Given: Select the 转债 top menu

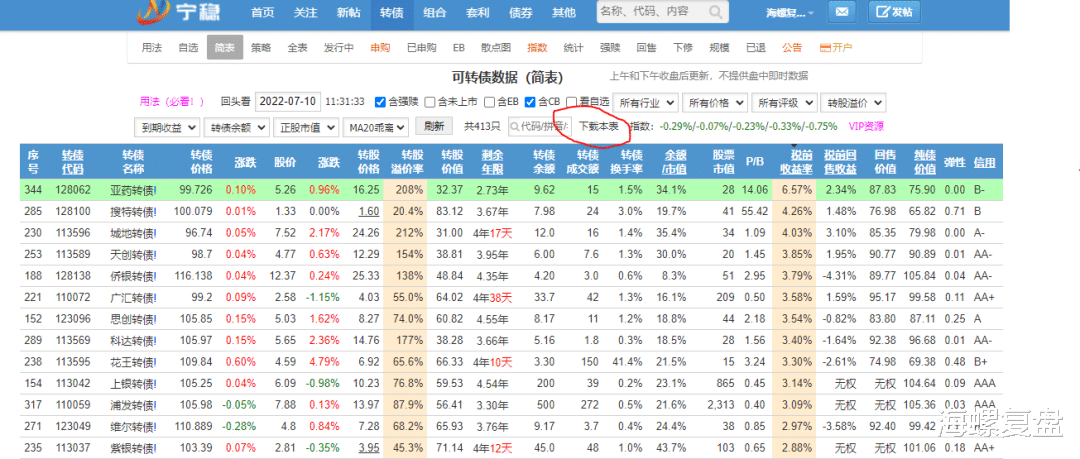Looking at the screenshot, I should click(x=392, y=12).
